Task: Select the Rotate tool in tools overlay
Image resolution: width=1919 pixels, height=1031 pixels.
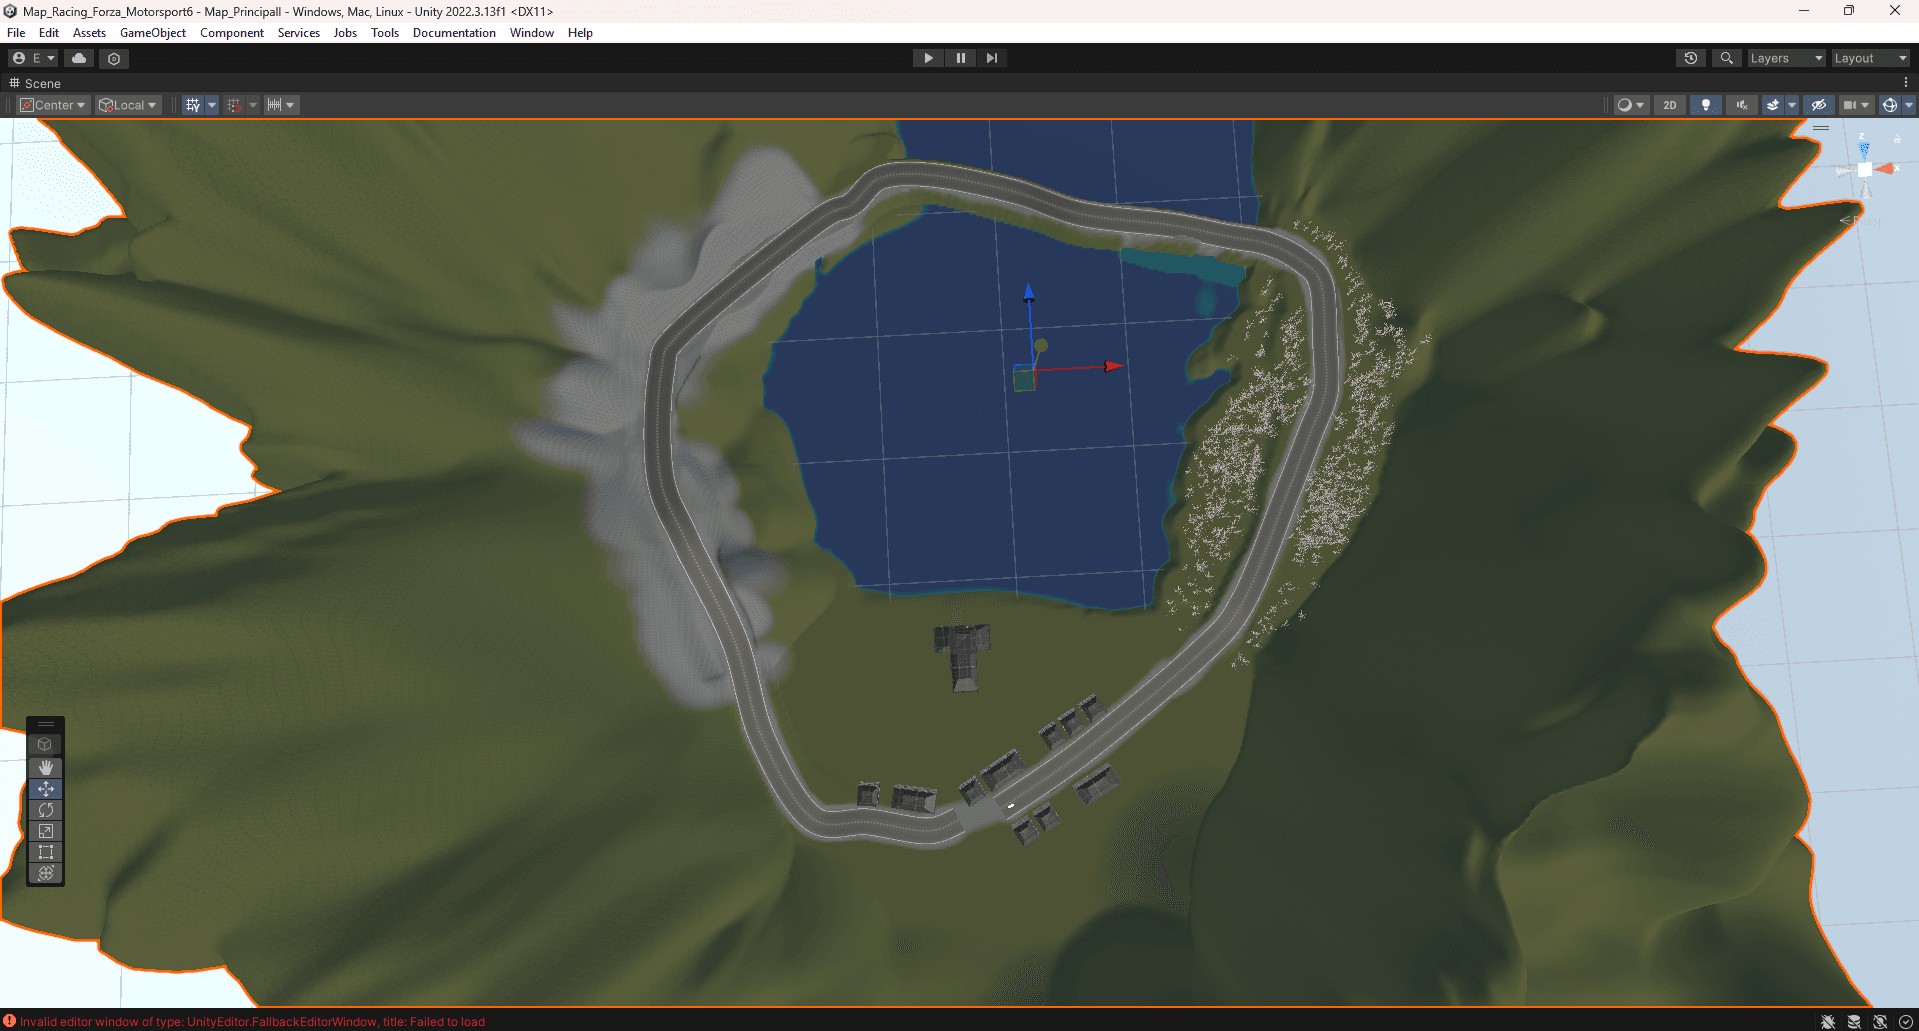Action: click(x=45, y=810)
